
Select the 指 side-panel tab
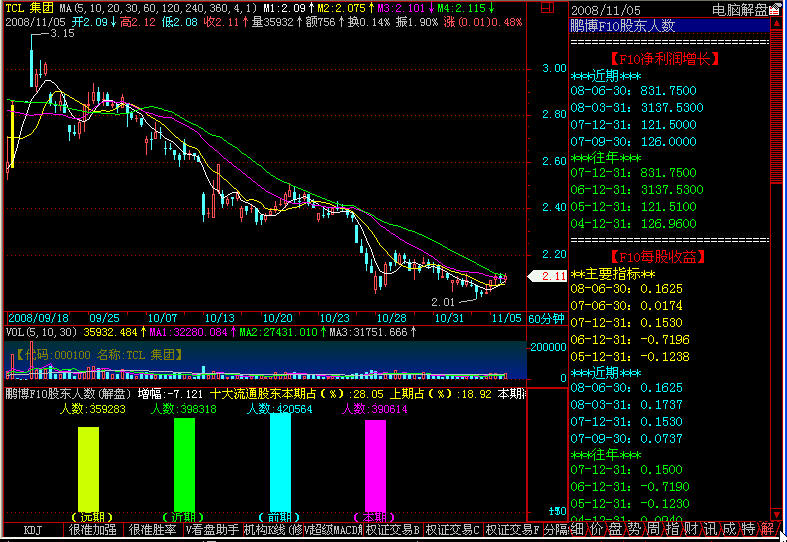pyautogui.click(x=672, y=528)
